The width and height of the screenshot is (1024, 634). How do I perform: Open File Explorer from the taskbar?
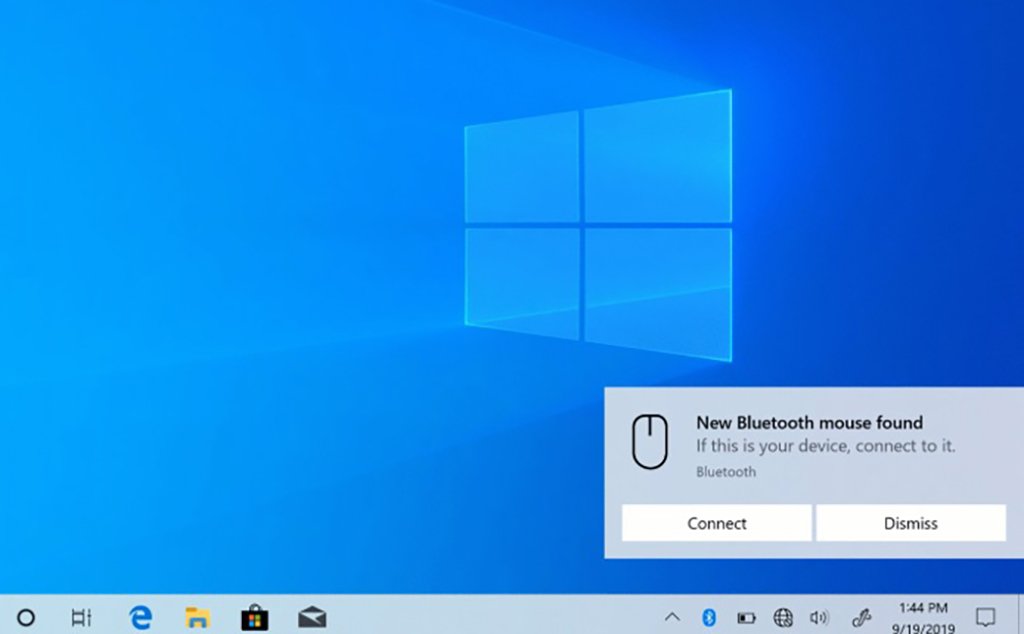197,617
